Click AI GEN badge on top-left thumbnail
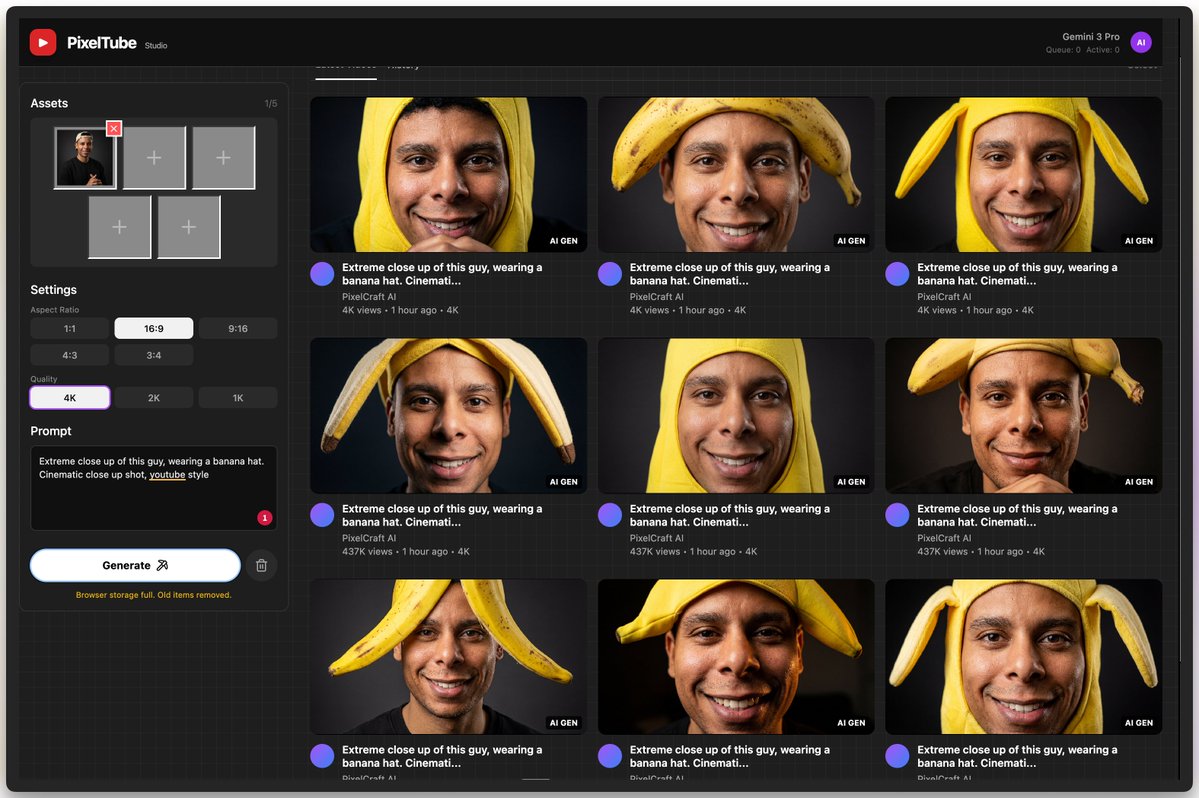 (x=564, y=241)
